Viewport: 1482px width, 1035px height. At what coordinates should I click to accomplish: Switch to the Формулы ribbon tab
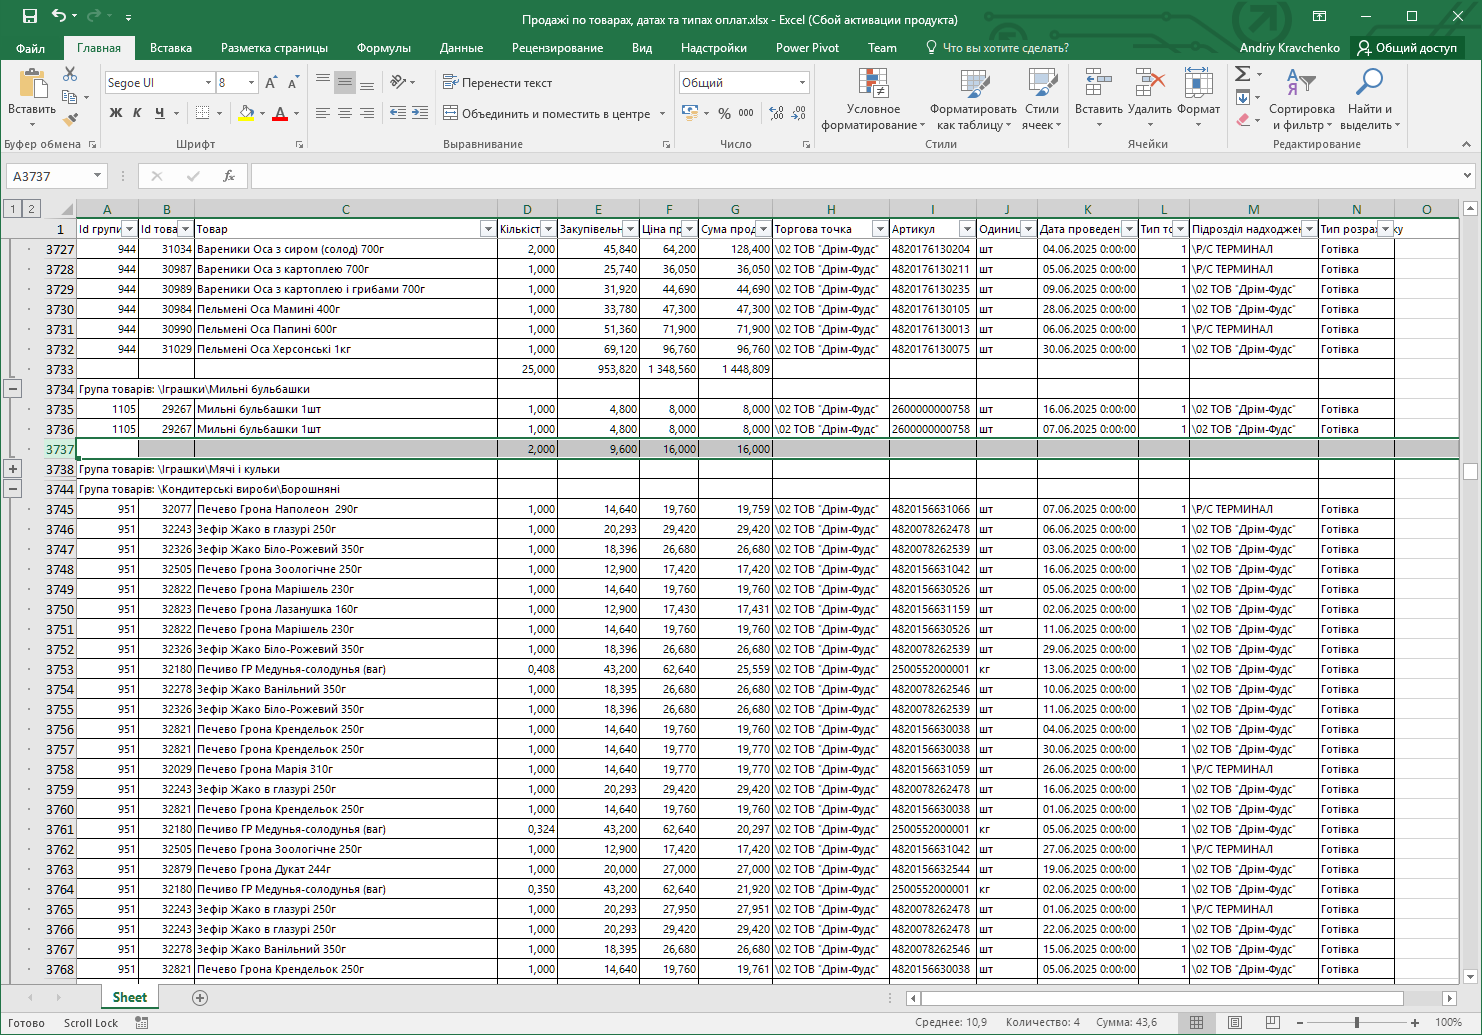coord(384,48)
